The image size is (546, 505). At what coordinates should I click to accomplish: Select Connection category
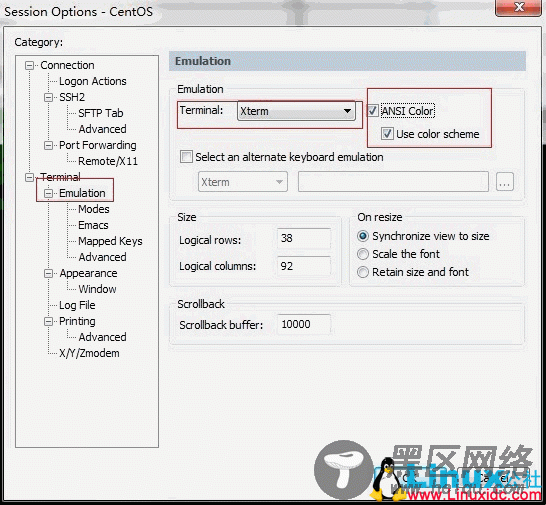pyautogui.click(x=67, y=65)
